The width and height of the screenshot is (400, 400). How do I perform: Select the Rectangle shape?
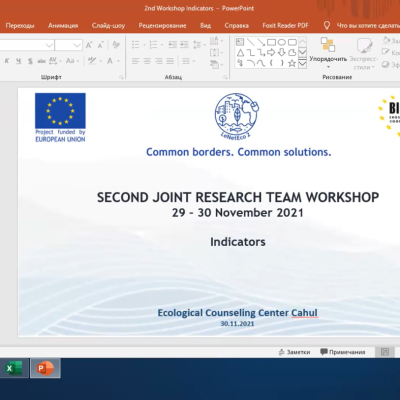272,42
